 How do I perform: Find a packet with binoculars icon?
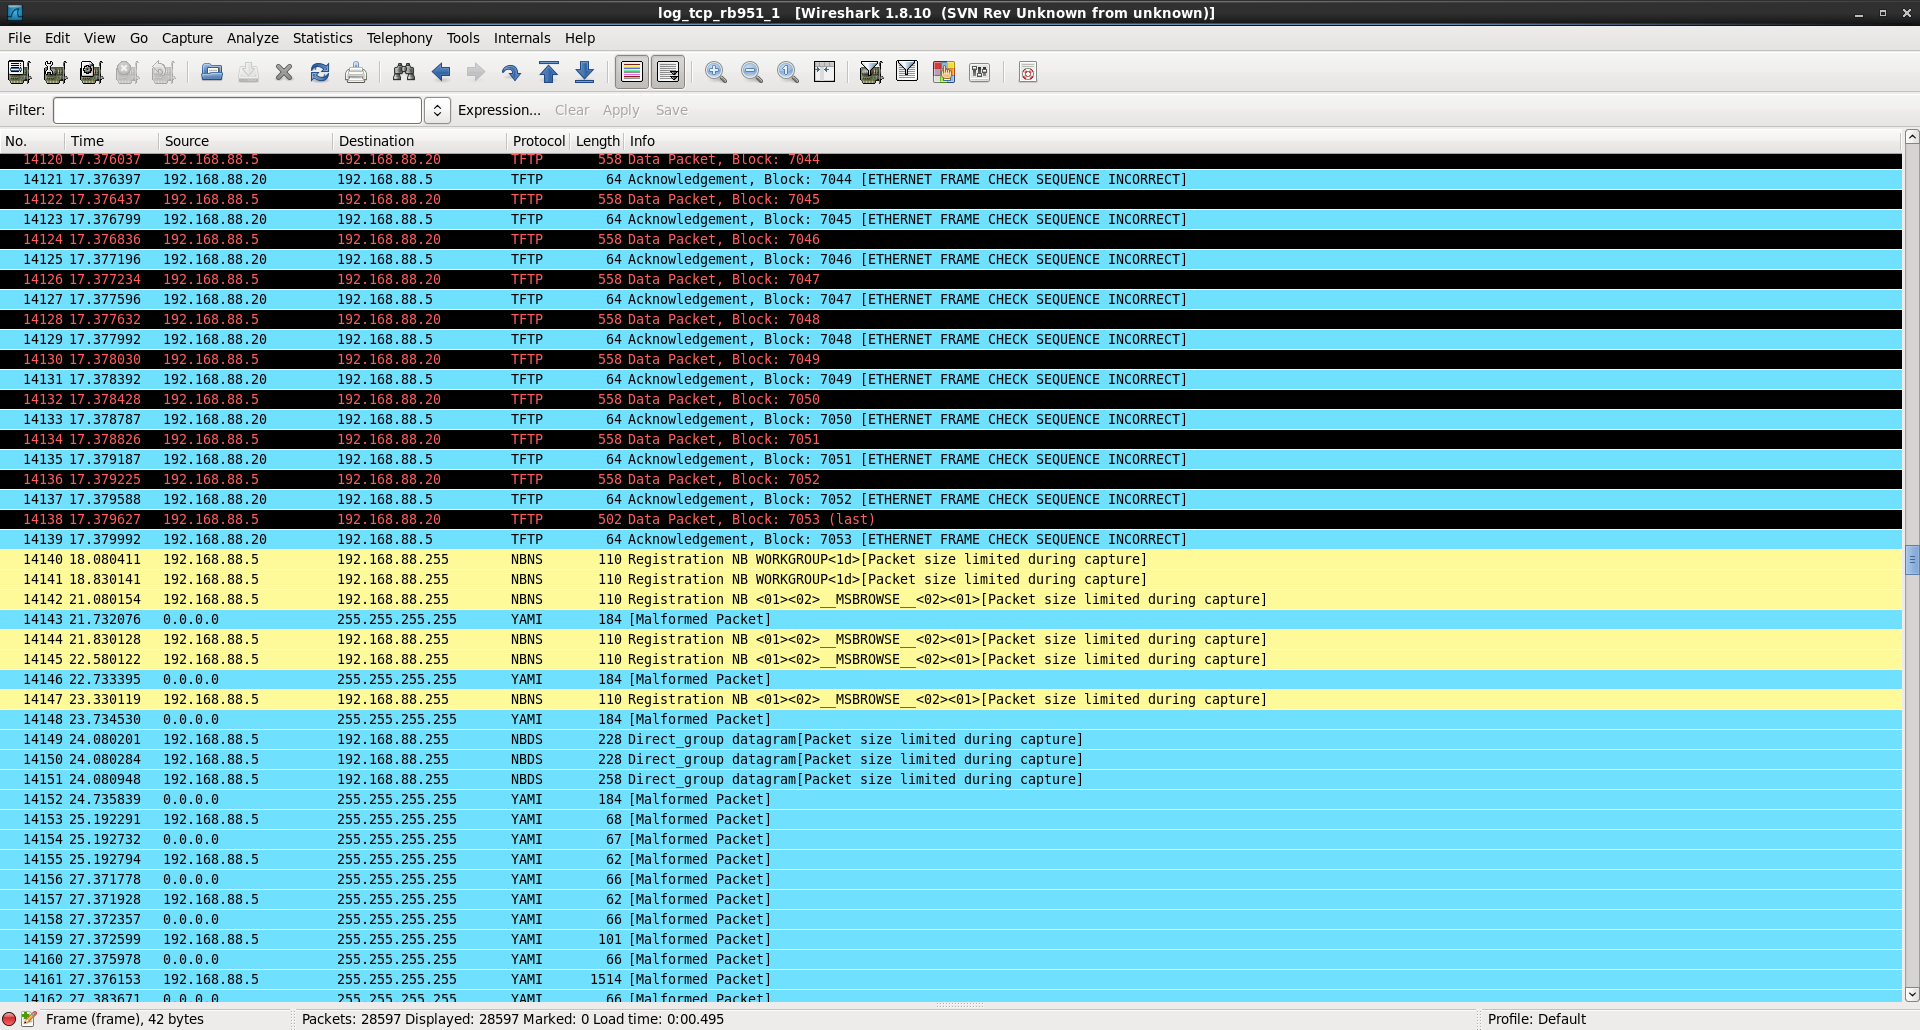click(x=404, y=72)
